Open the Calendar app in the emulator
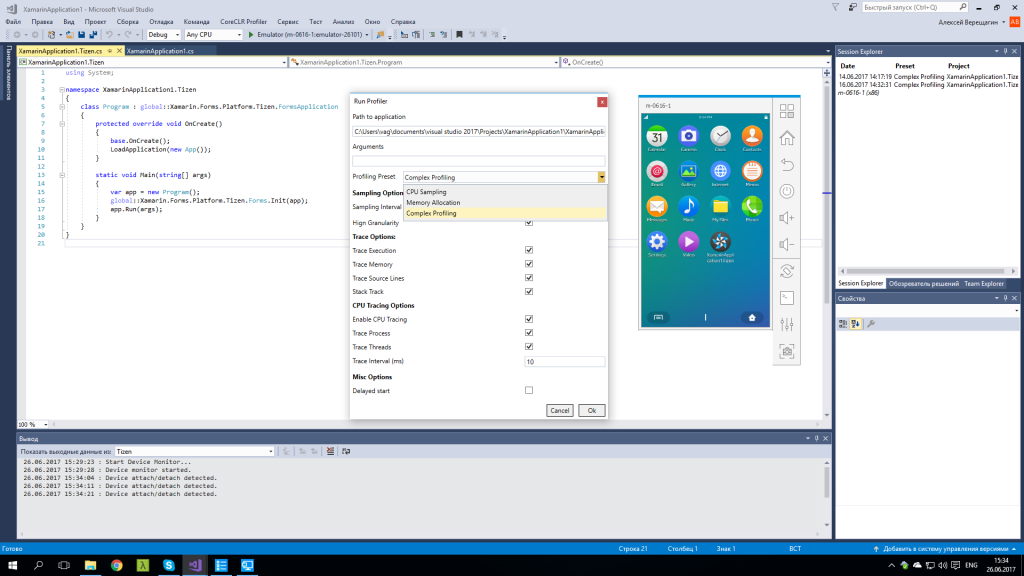1024x576 pixels. point(657,138)
